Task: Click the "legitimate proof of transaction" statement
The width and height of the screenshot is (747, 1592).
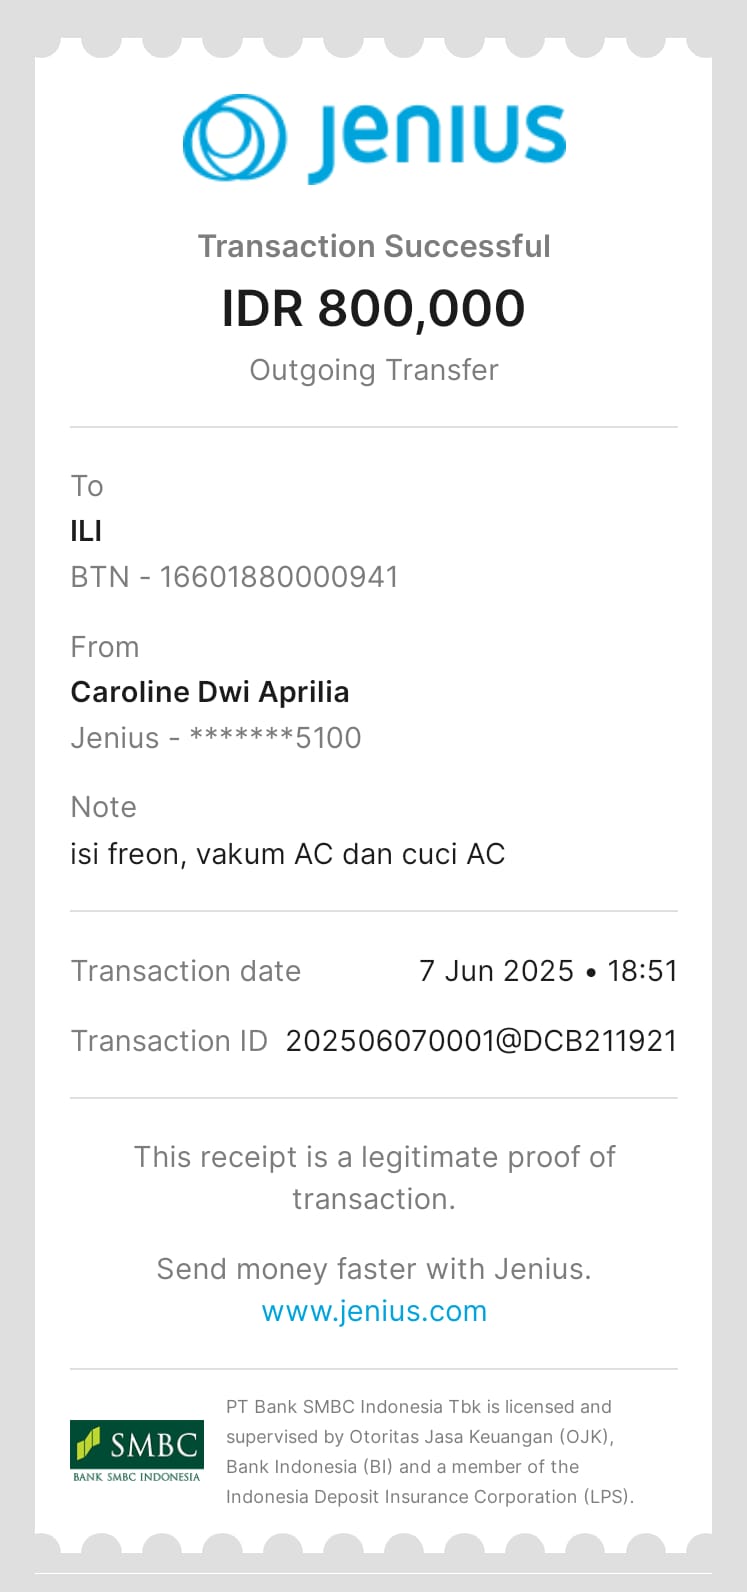Action: (374, 1177)
